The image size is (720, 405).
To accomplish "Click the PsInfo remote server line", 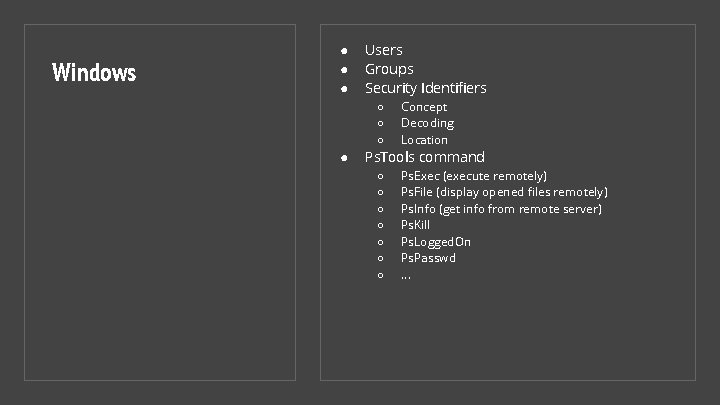I will (501, 209).
